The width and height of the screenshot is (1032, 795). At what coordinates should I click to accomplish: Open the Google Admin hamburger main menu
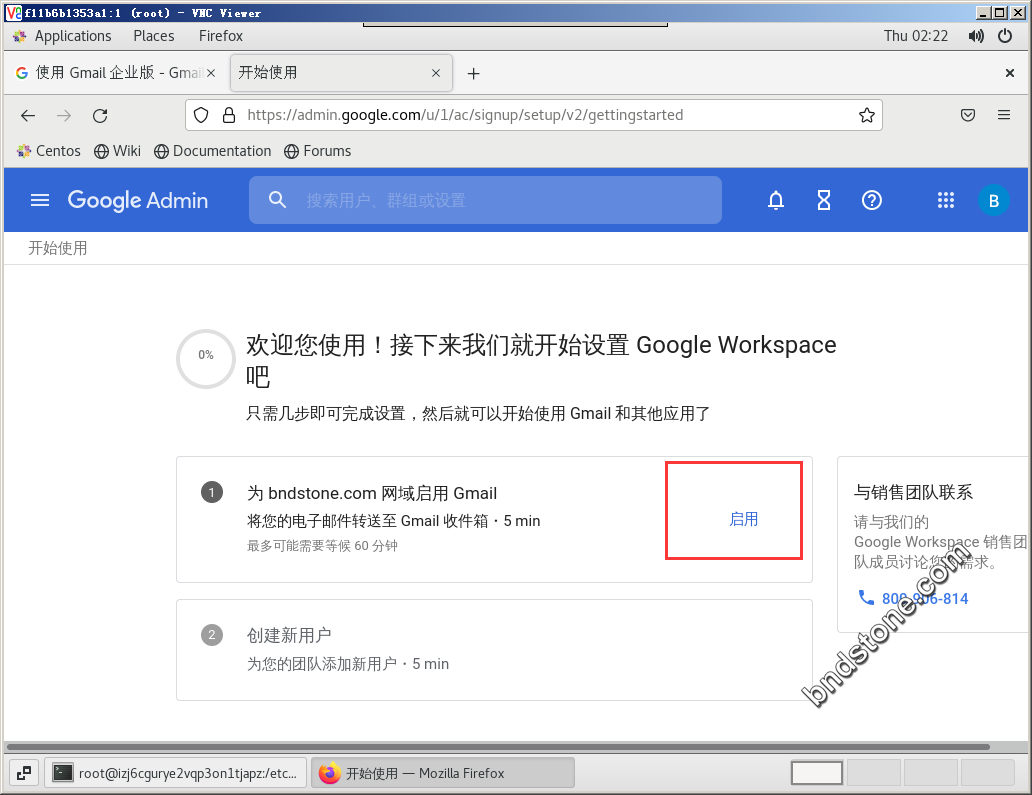pos(40,200)
